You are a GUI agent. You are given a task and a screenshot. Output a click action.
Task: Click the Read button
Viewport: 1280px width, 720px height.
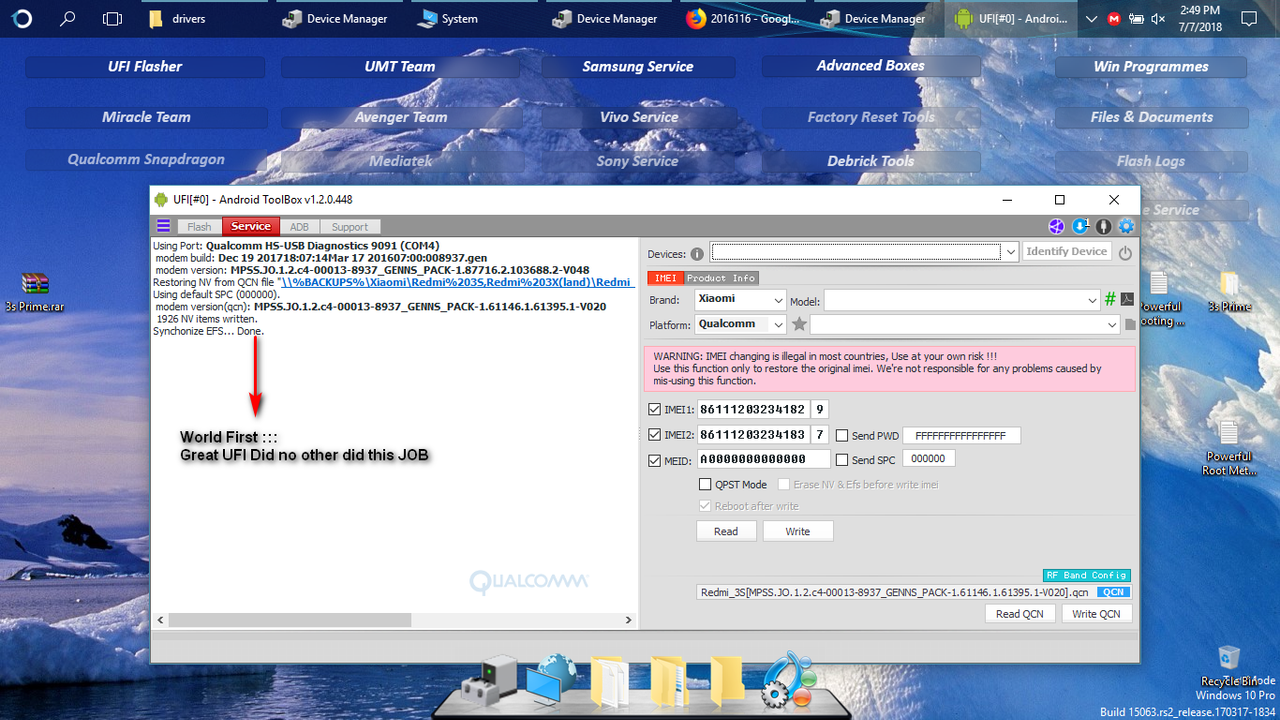click(726, 531)
